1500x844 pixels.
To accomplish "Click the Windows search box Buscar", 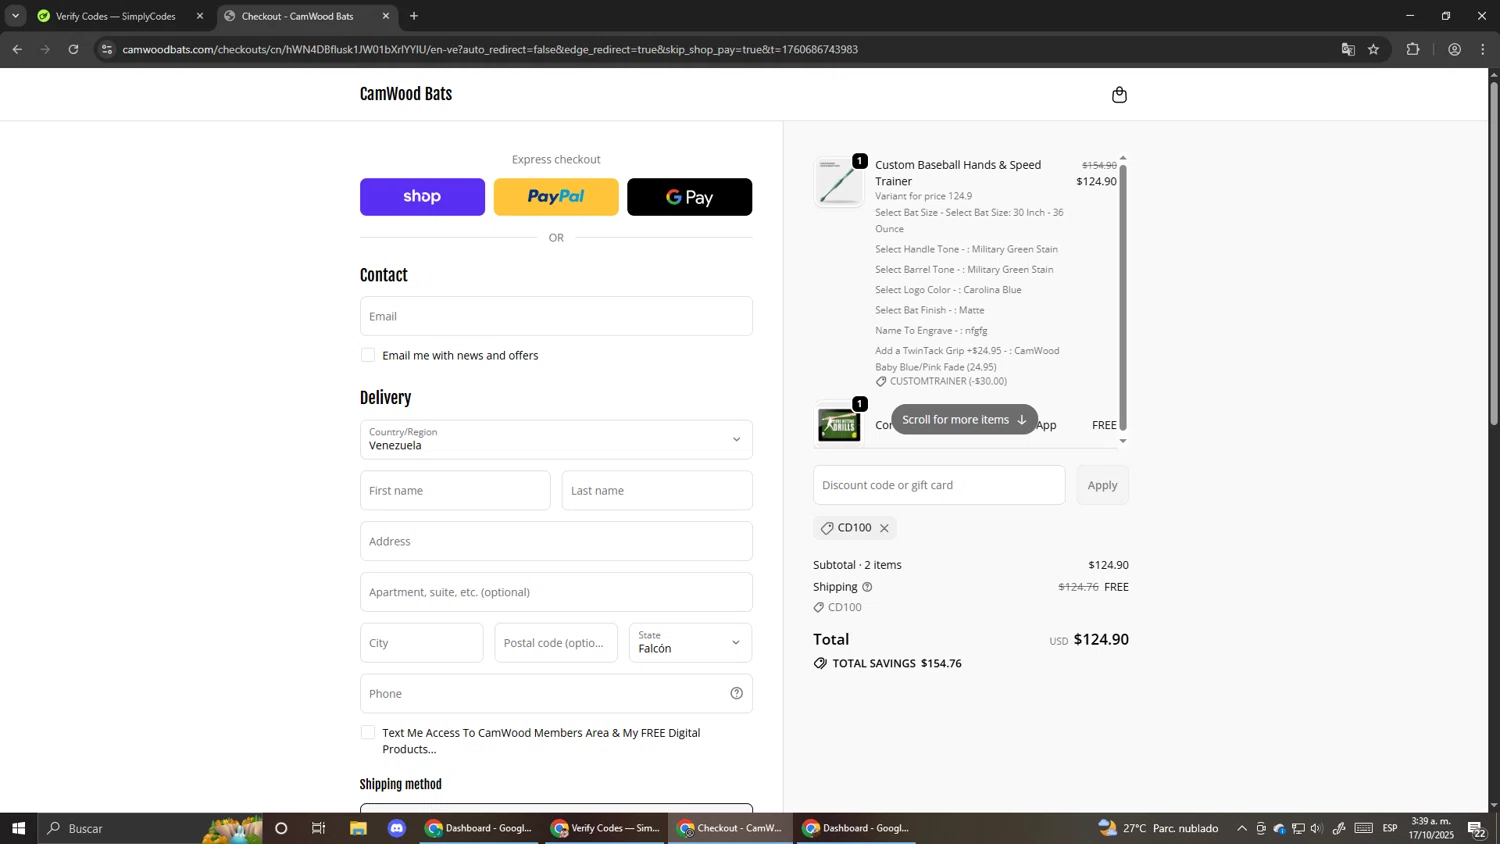I will click(x=150, y=828).
